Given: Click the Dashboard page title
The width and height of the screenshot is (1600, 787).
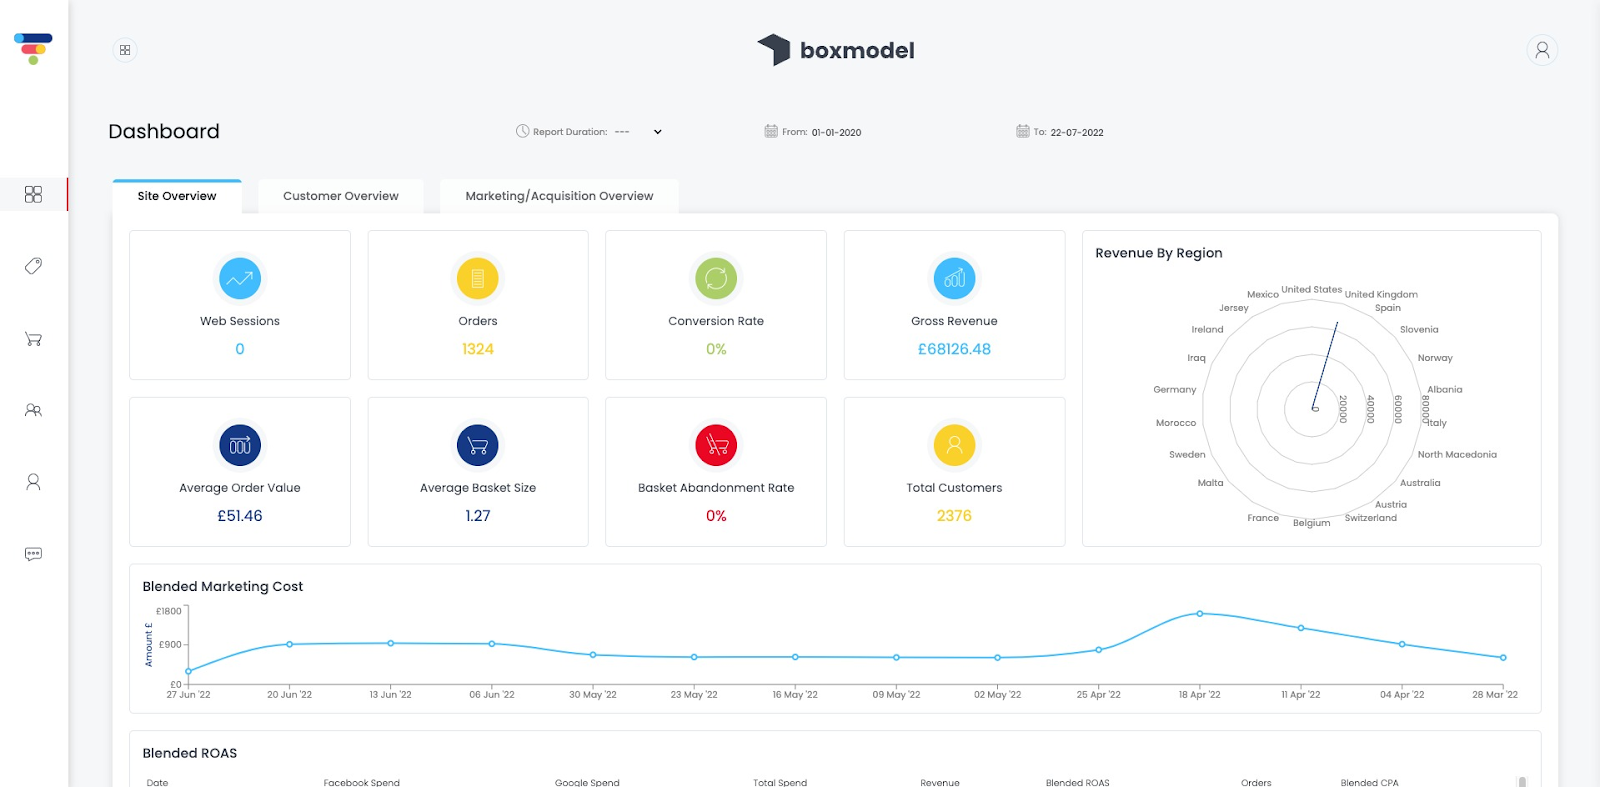Looking at the screenshot, I should 164,131.
